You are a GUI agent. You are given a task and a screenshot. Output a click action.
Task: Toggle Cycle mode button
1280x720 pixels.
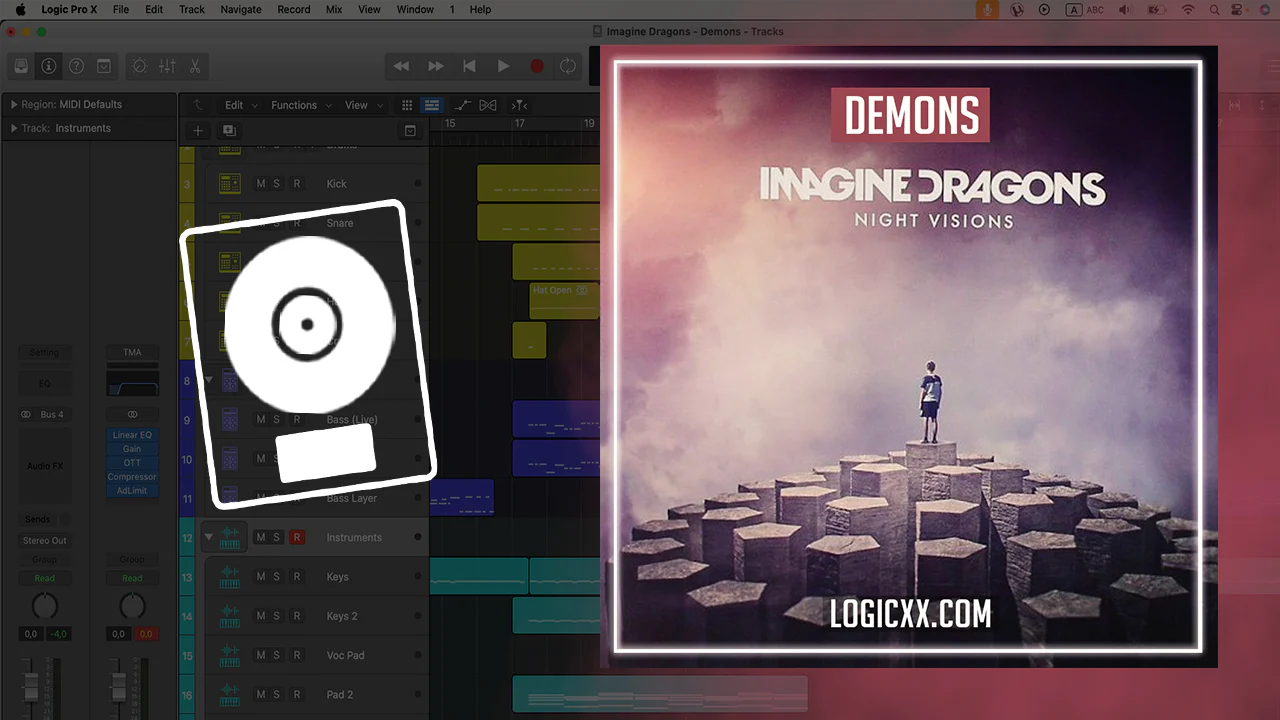(x=568, y=66)
